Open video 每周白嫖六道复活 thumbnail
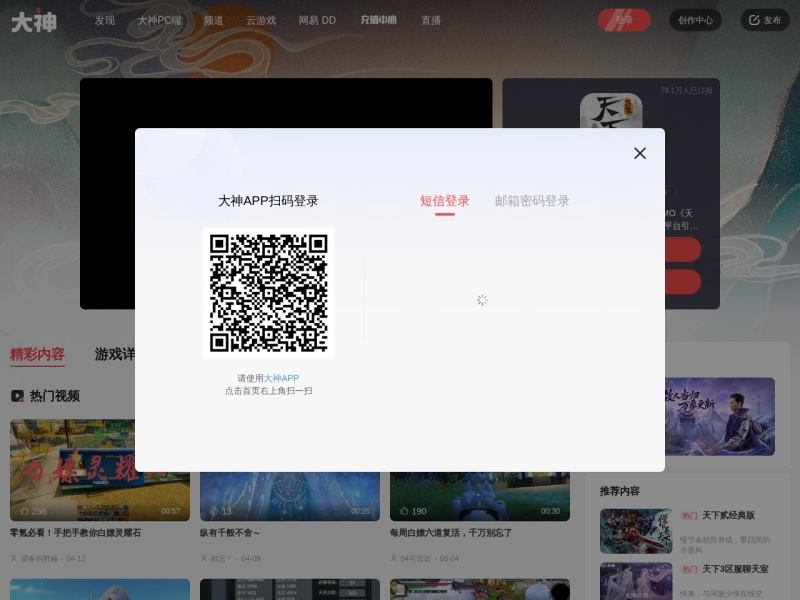Screen dimensions: 800x600 [480, 496]
